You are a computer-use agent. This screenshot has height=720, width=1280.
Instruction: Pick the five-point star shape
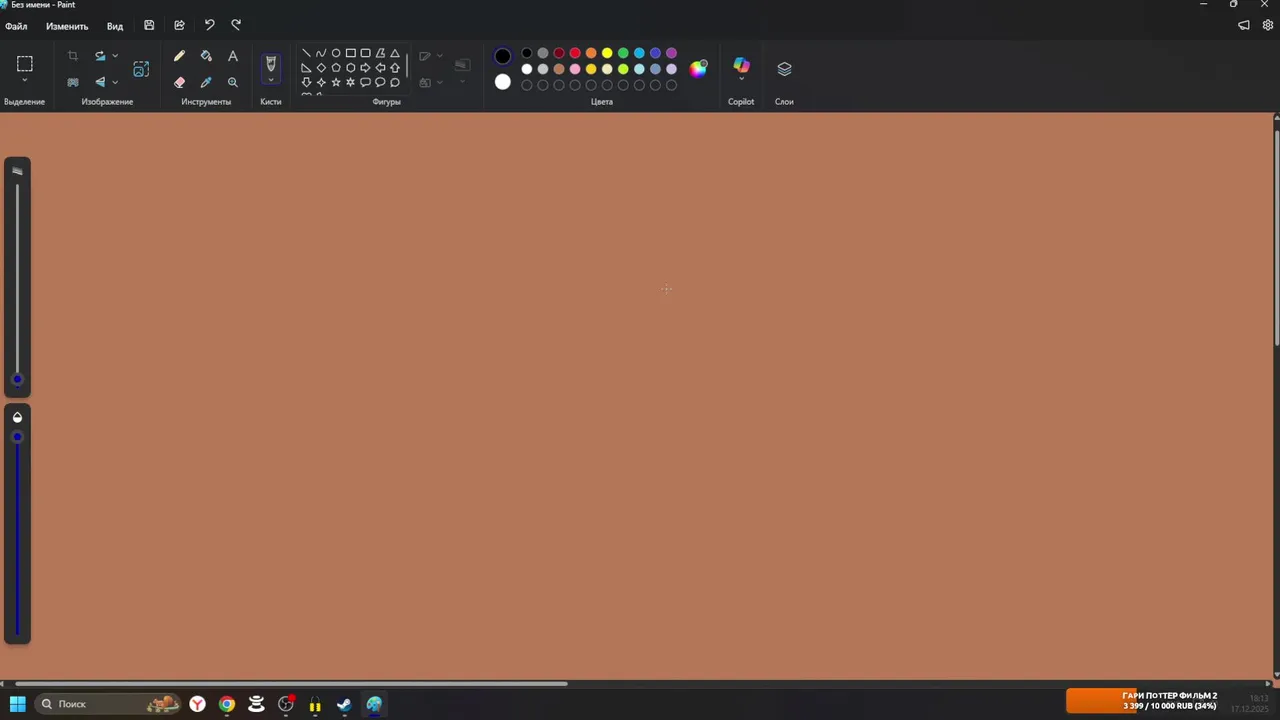click(336, 82)
